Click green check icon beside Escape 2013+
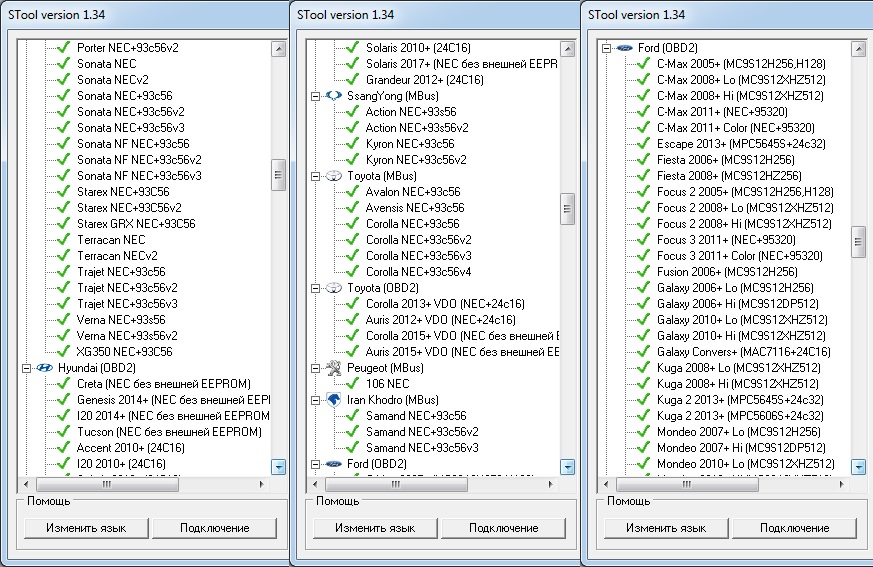 644,144
